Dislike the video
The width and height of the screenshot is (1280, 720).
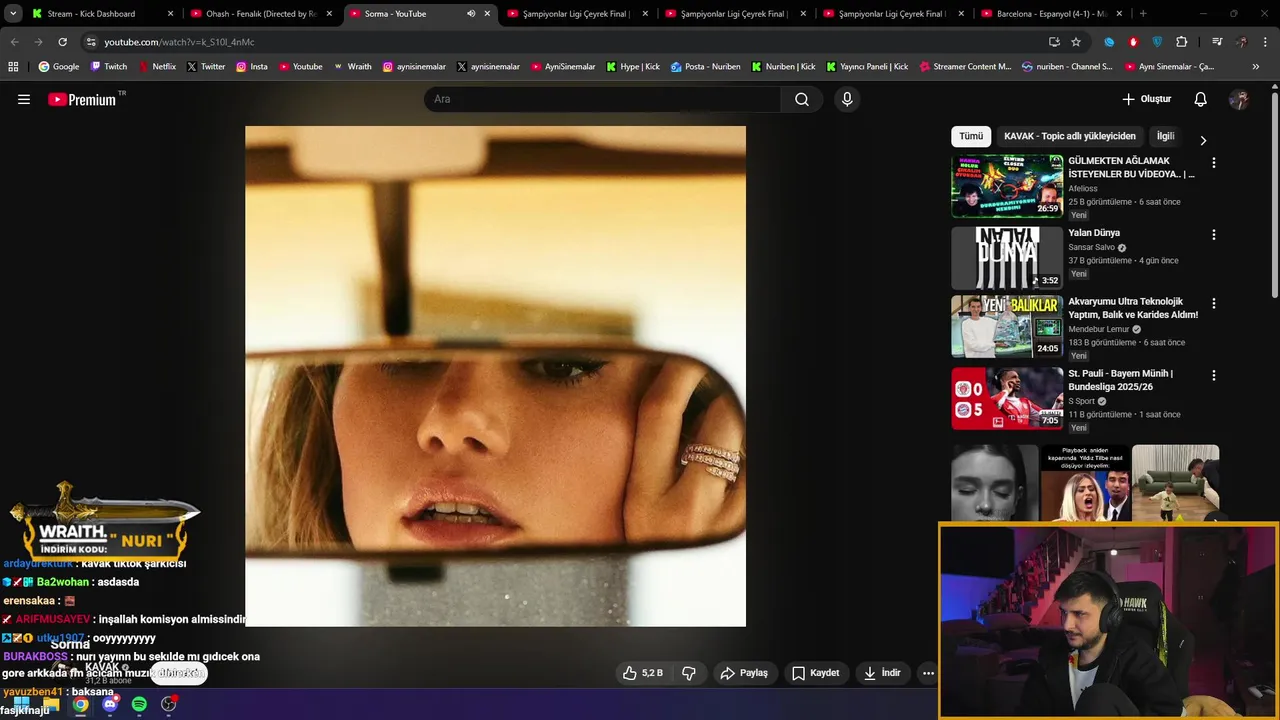coord(689,673)
